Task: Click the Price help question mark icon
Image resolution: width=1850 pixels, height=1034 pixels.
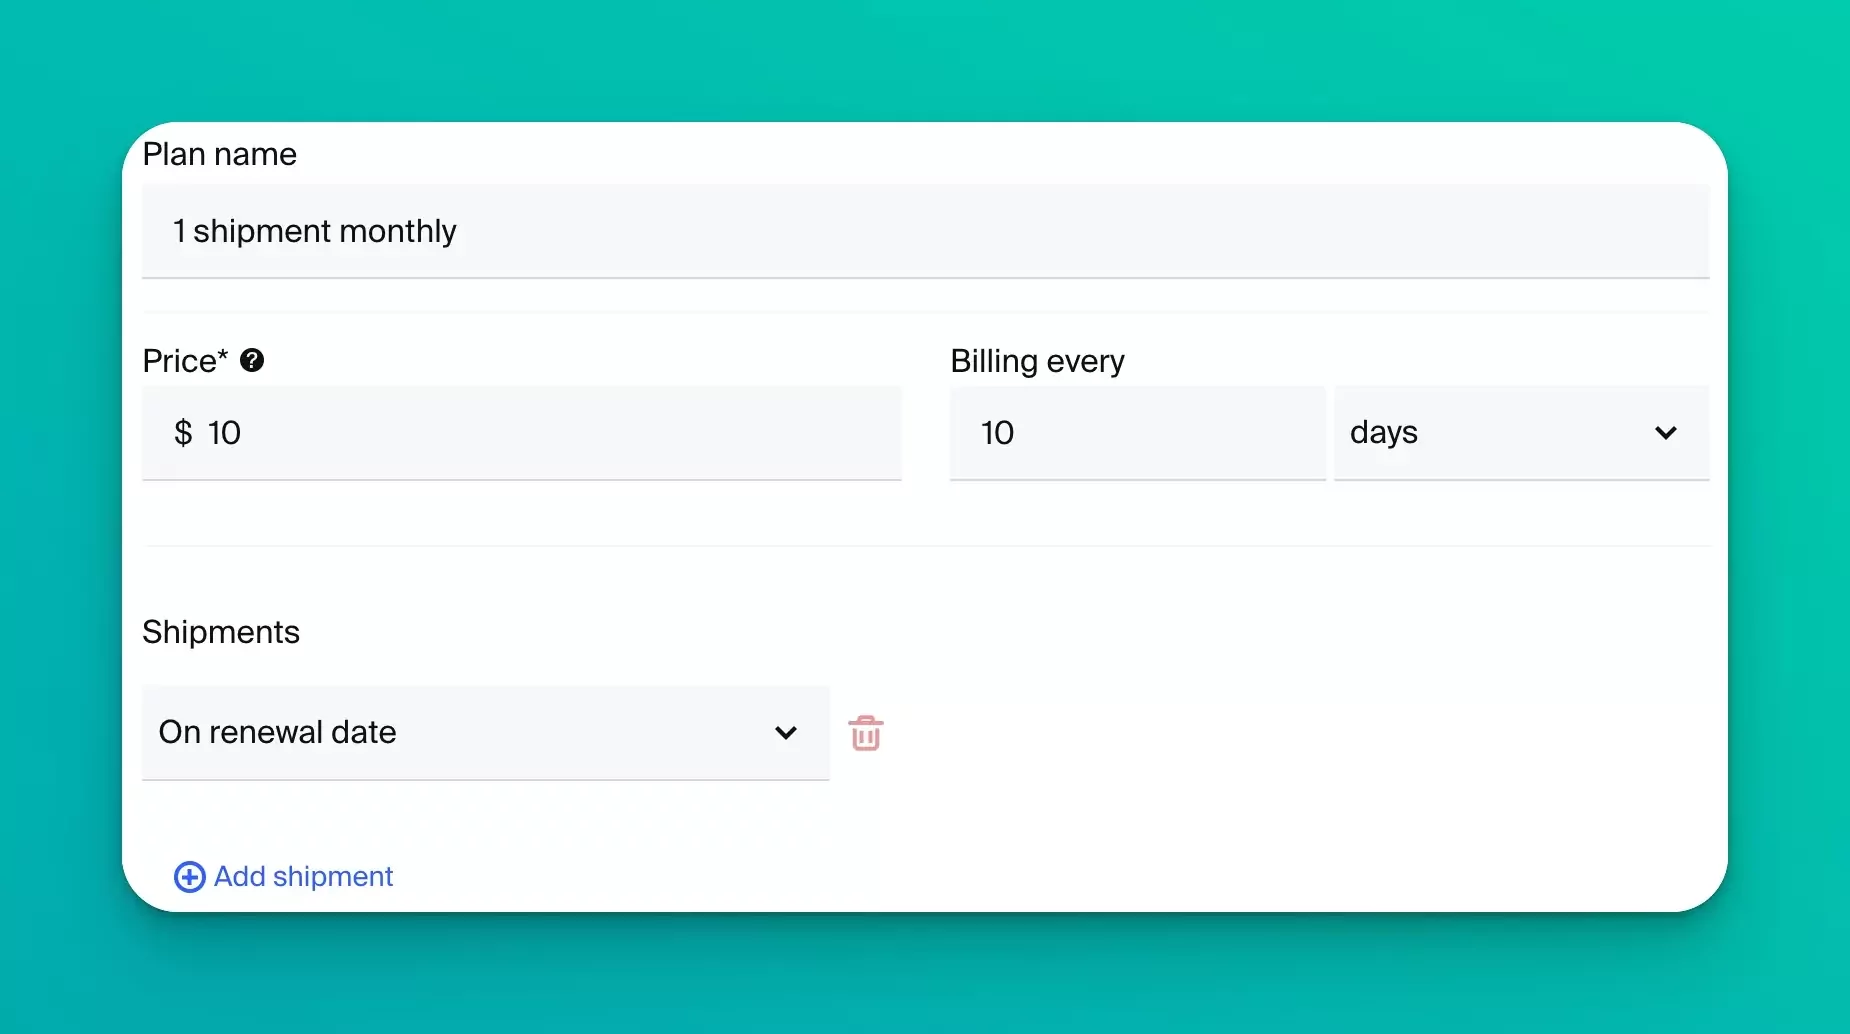Action: [x=252, y=360]
